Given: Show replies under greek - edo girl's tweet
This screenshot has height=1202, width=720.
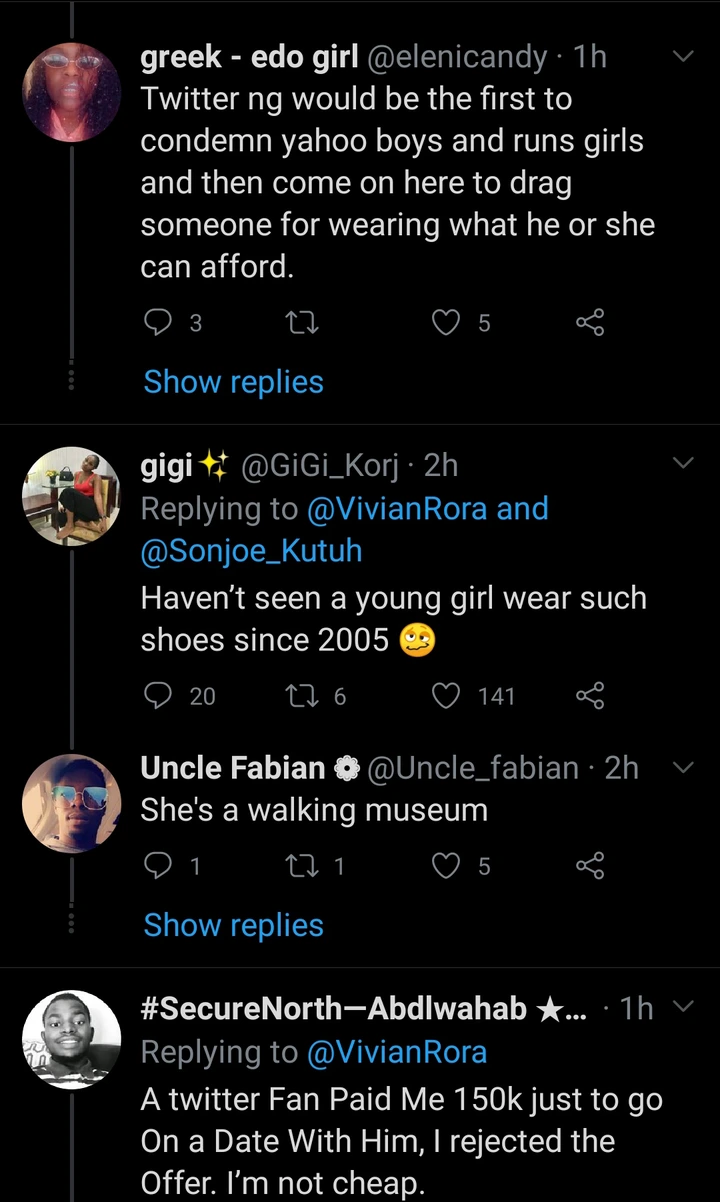Looking at the screenshot, I should 233,382.
